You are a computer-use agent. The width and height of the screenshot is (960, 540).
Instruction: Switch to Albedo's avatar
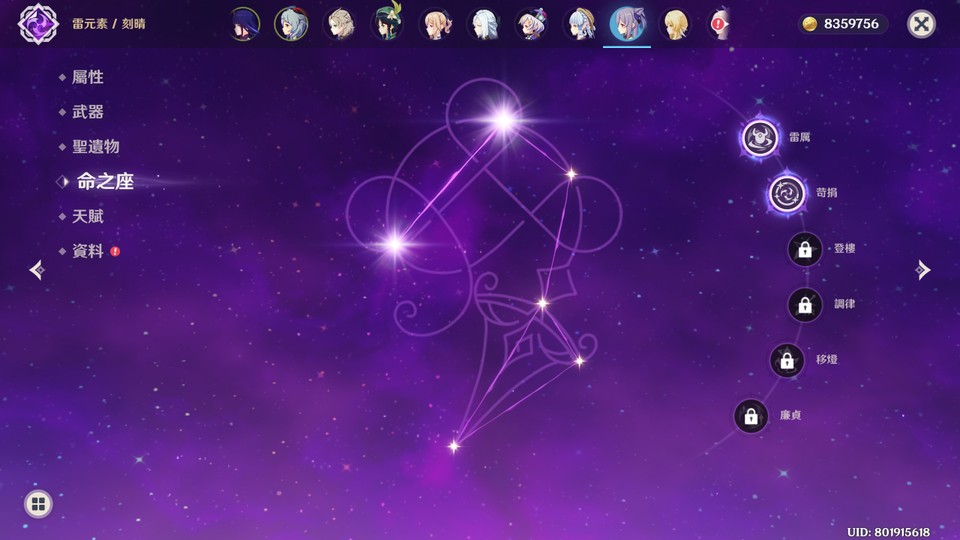click(340, 24)
